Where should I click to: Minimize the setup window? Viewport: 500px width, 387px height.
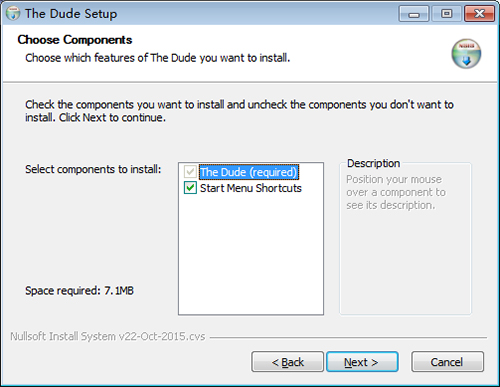(x=414, y=14)
